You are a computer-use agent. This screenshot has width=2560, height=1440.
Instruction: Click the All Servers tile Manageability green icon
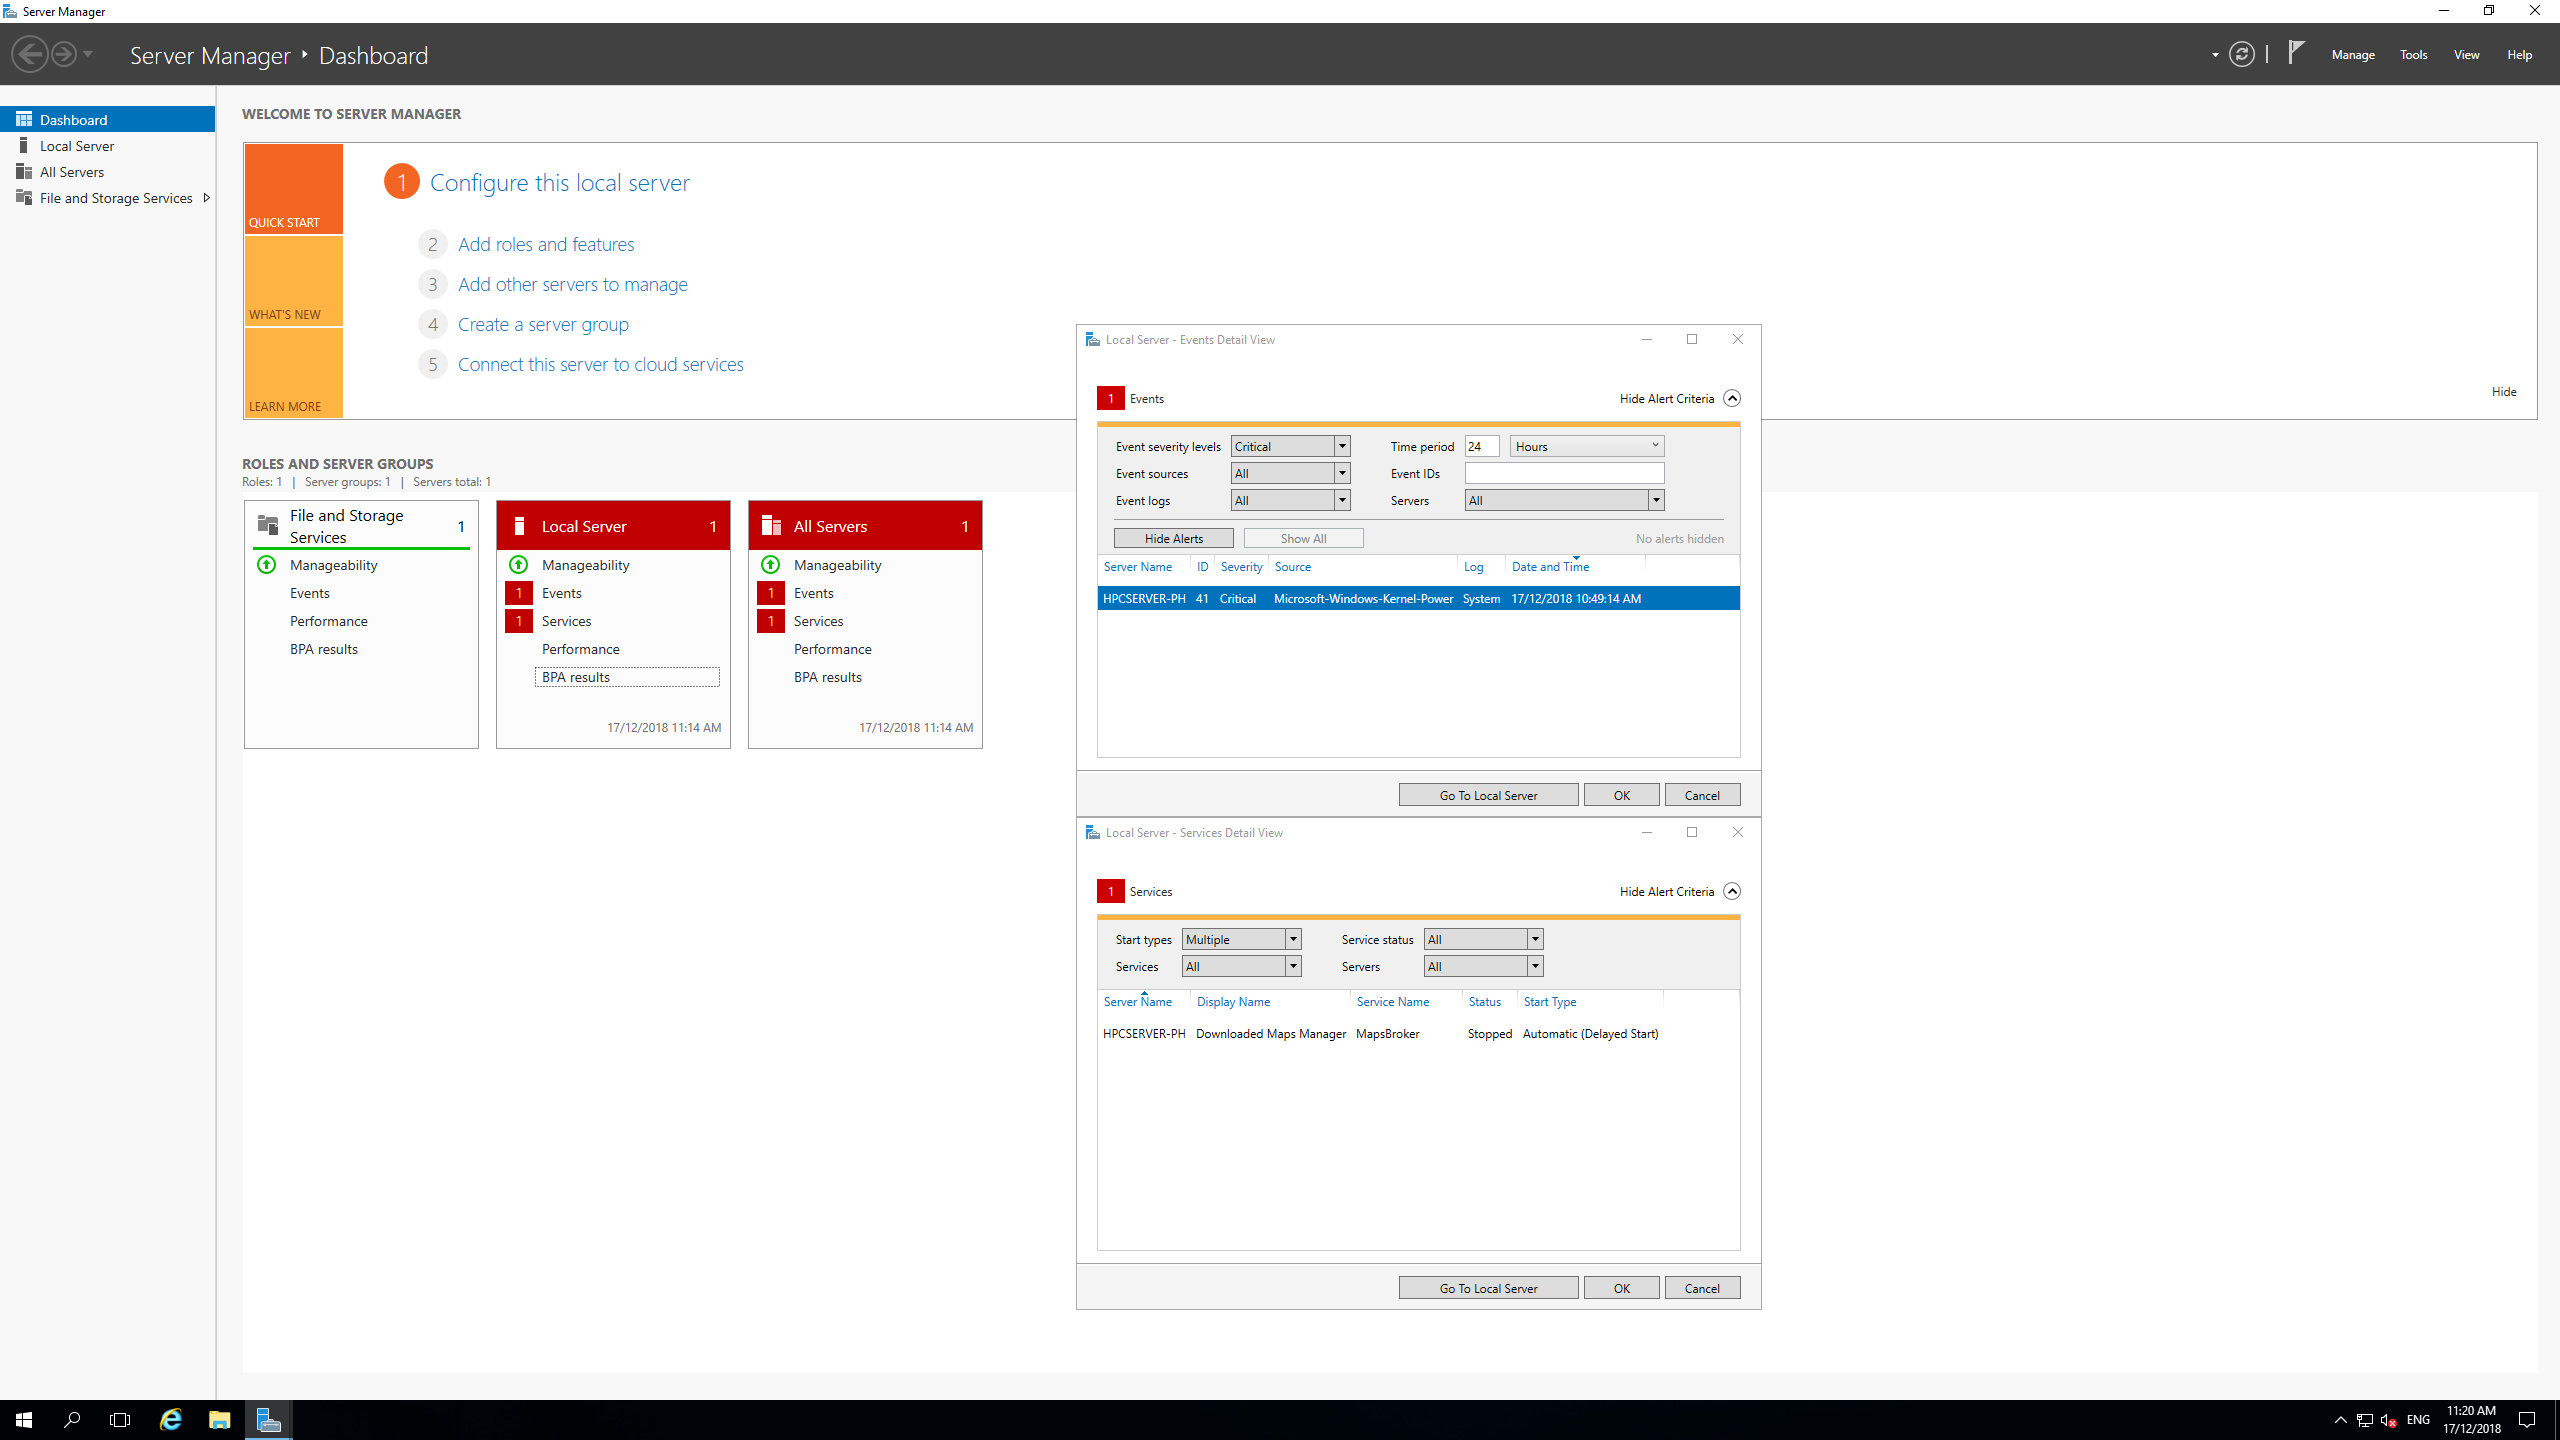click(x=770, y=565)
